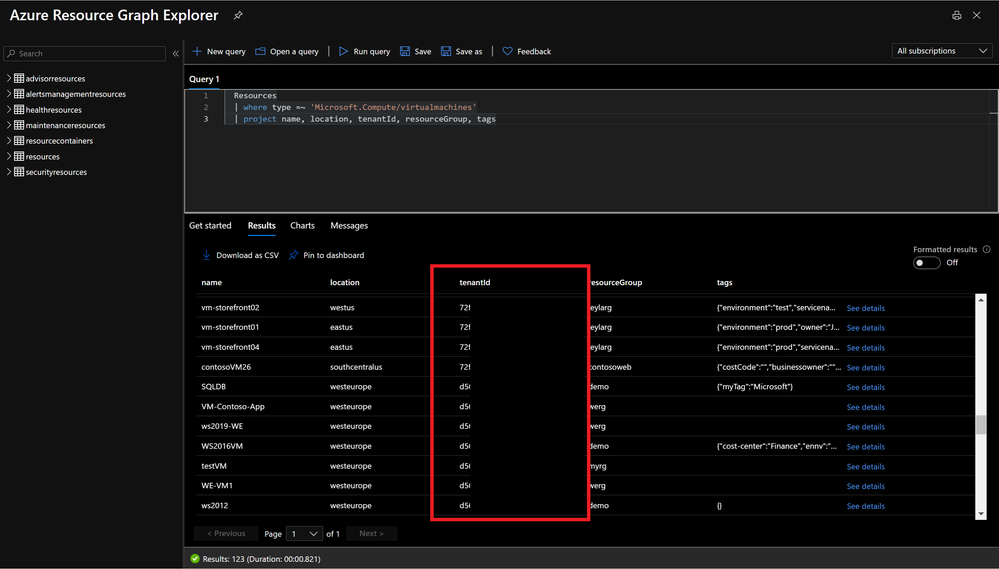Click the alertsmanagementresources table icon
999x569 pixels.
(19, 94)
